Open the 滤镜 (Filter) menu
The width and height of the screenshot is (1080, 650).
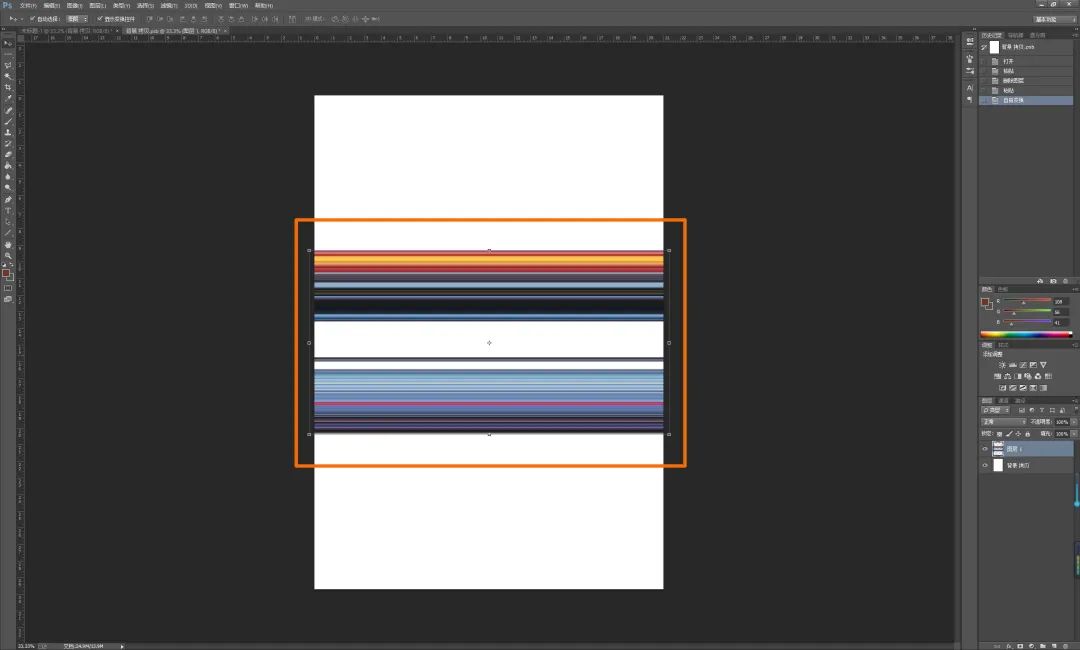[x=168, y=6]
